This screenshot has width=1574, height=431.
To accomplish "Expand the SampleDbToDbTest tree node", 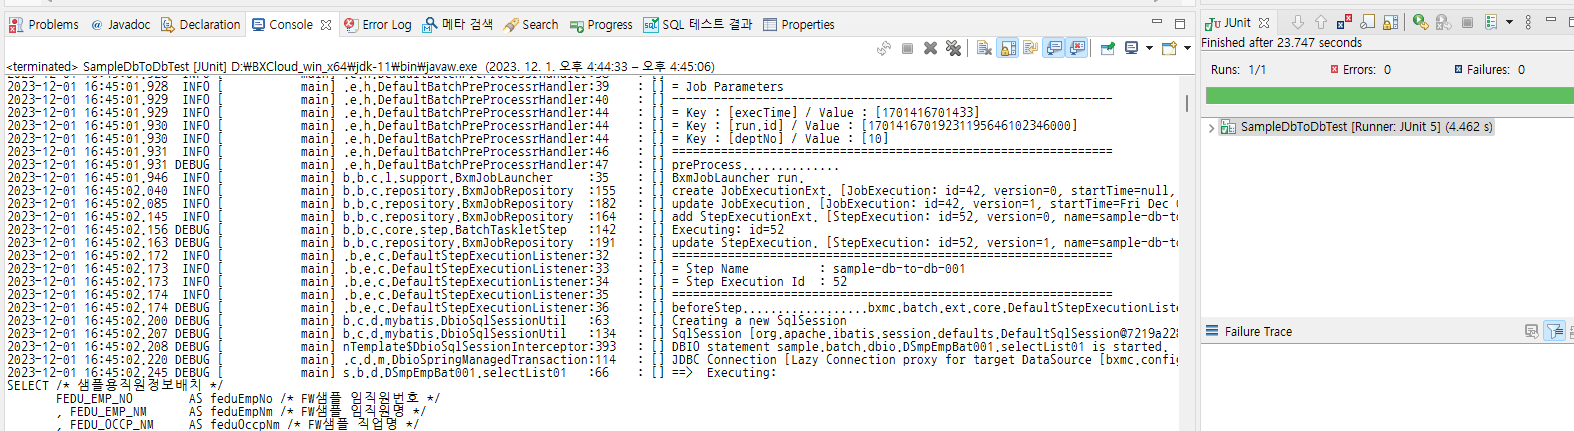I will [1211, 128].
